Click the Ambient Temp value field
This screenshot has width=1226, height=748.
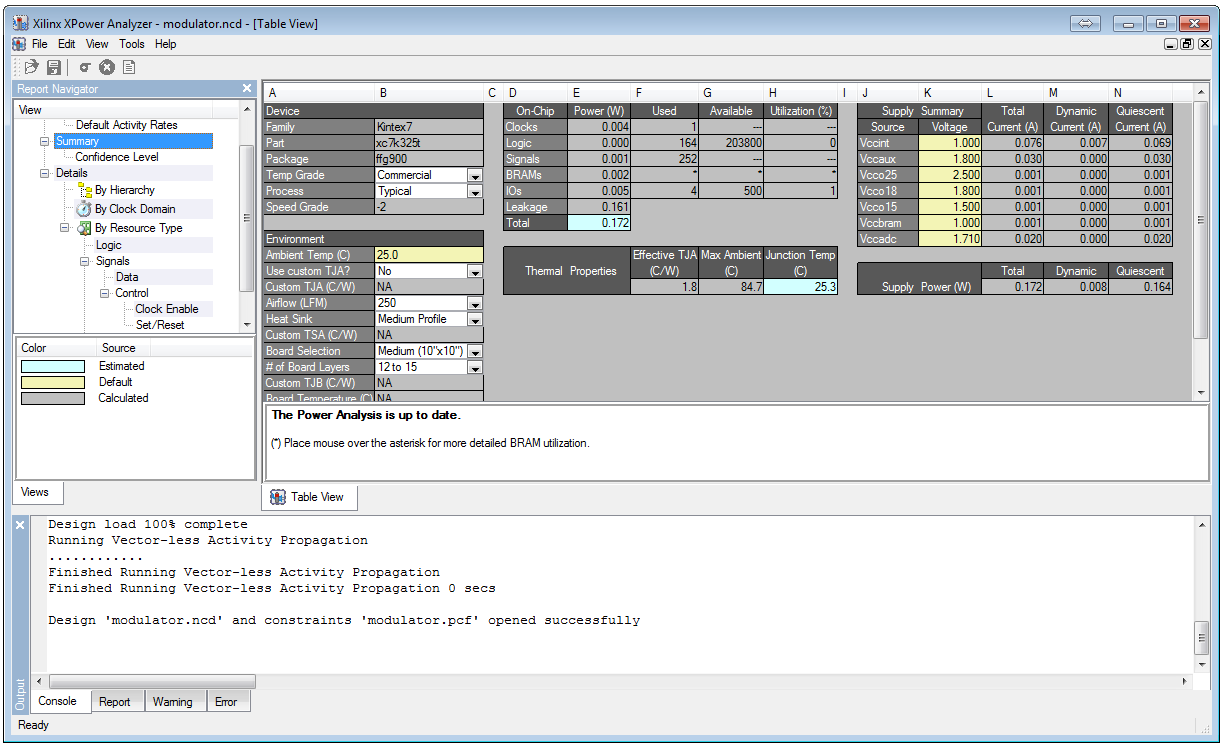point(428,255)
